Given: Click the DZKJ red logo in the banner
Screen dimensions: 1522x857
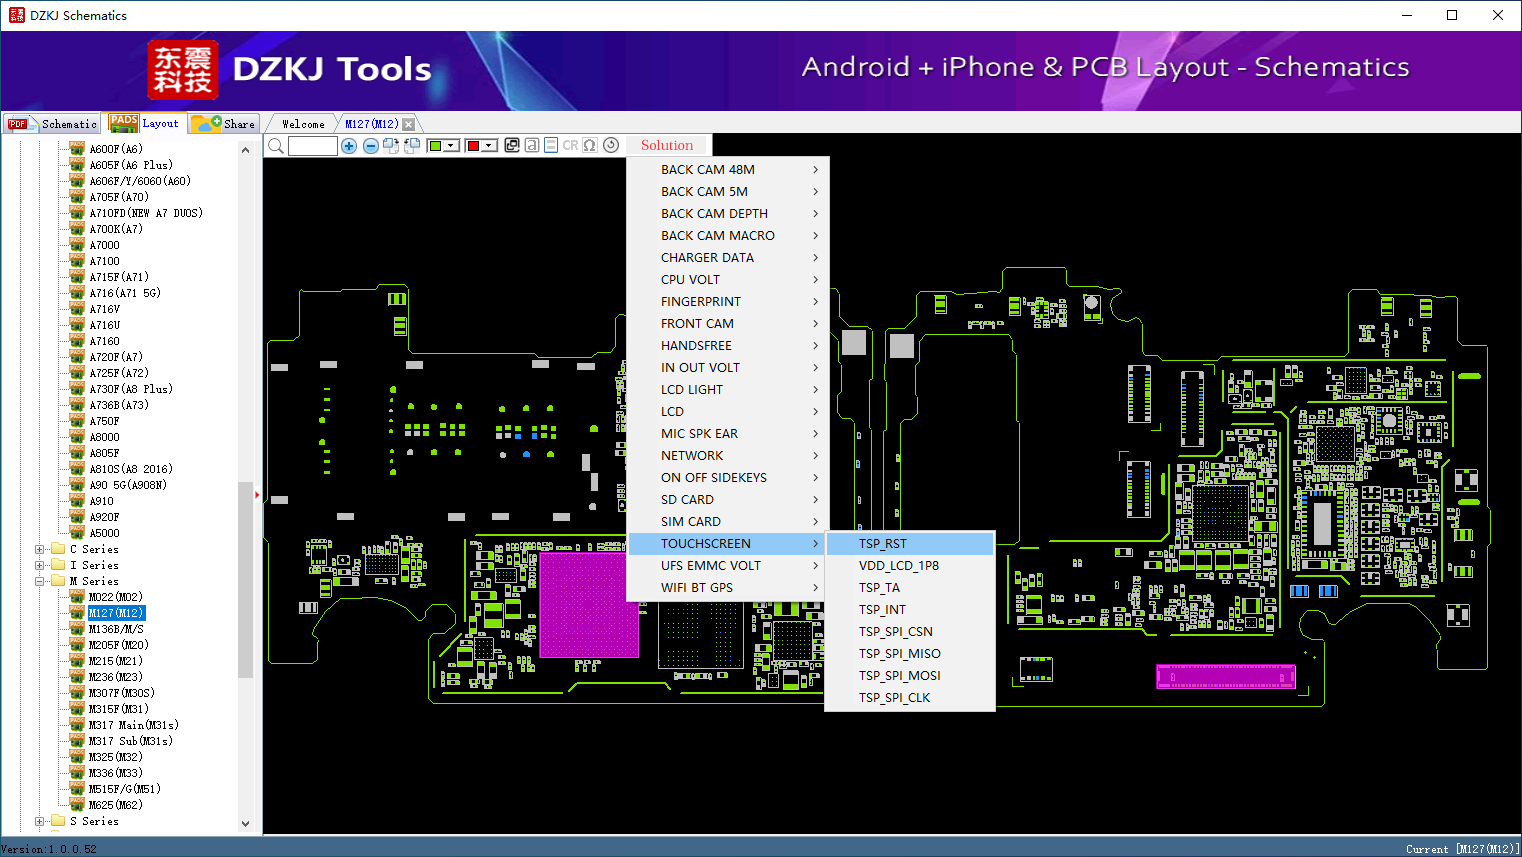Looking at the screenshot, I should point(182,69).
